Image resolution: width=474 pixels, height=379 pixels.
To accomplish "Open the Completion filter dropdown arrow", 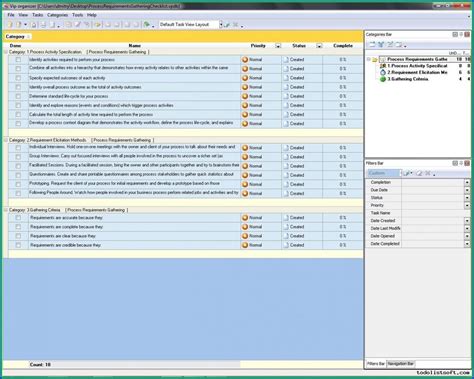I will click(x=467, y=182).
